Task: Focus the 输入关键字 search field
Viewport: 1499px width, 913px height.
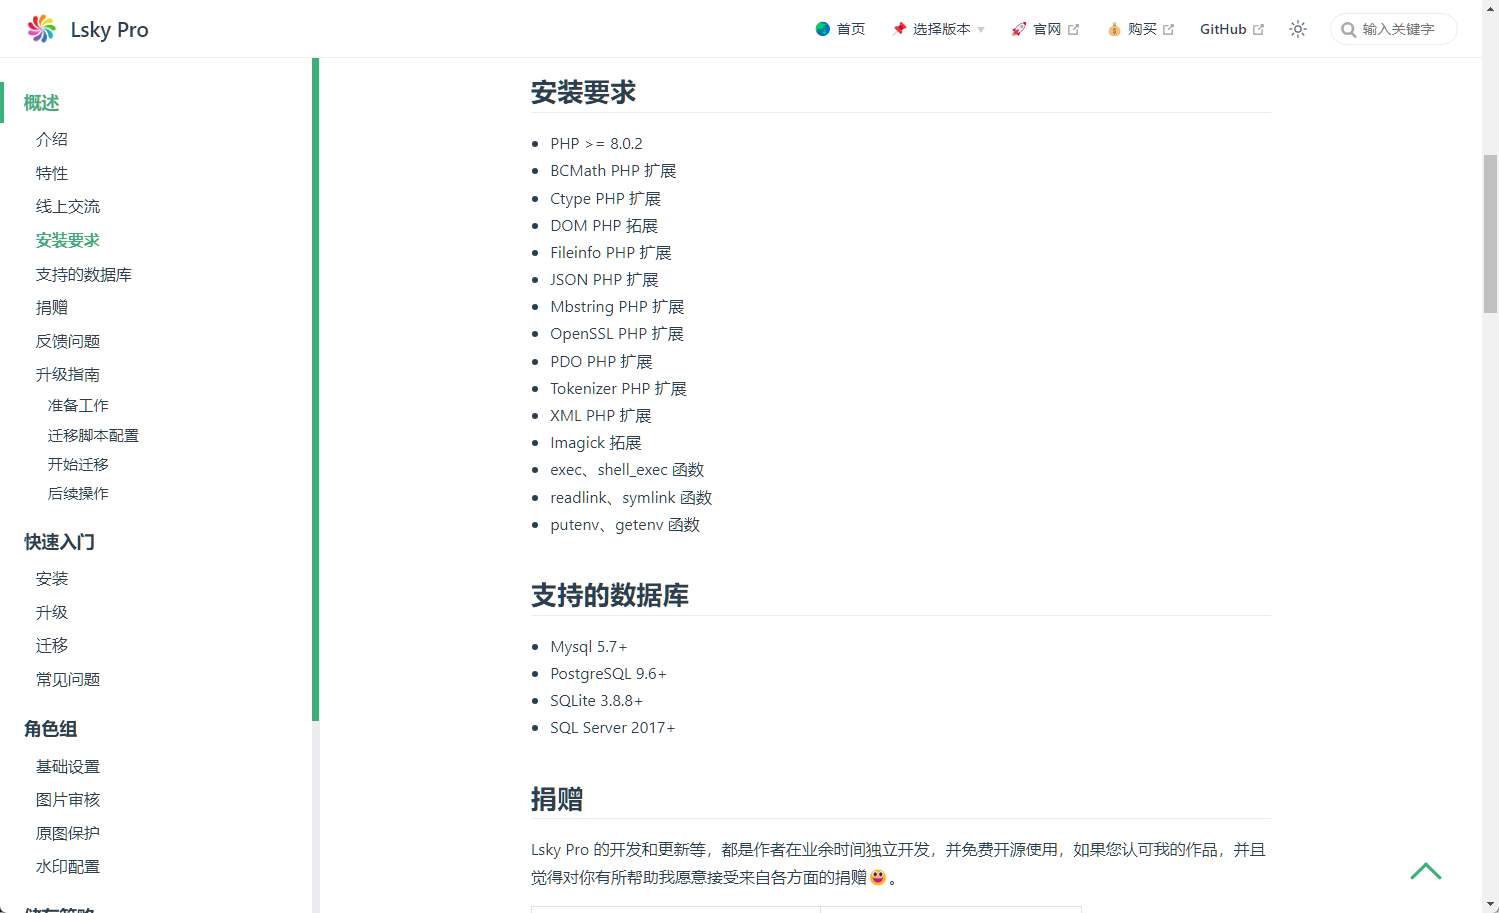Action: pos(1394,29)
